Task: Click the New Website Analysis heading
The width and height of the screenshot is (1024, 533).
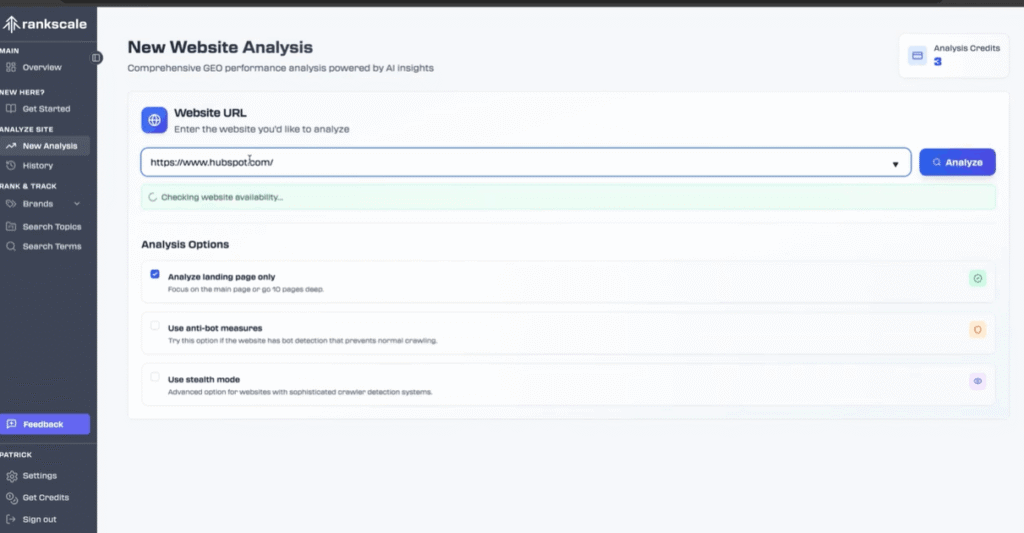Action: [x=220, y=47]
